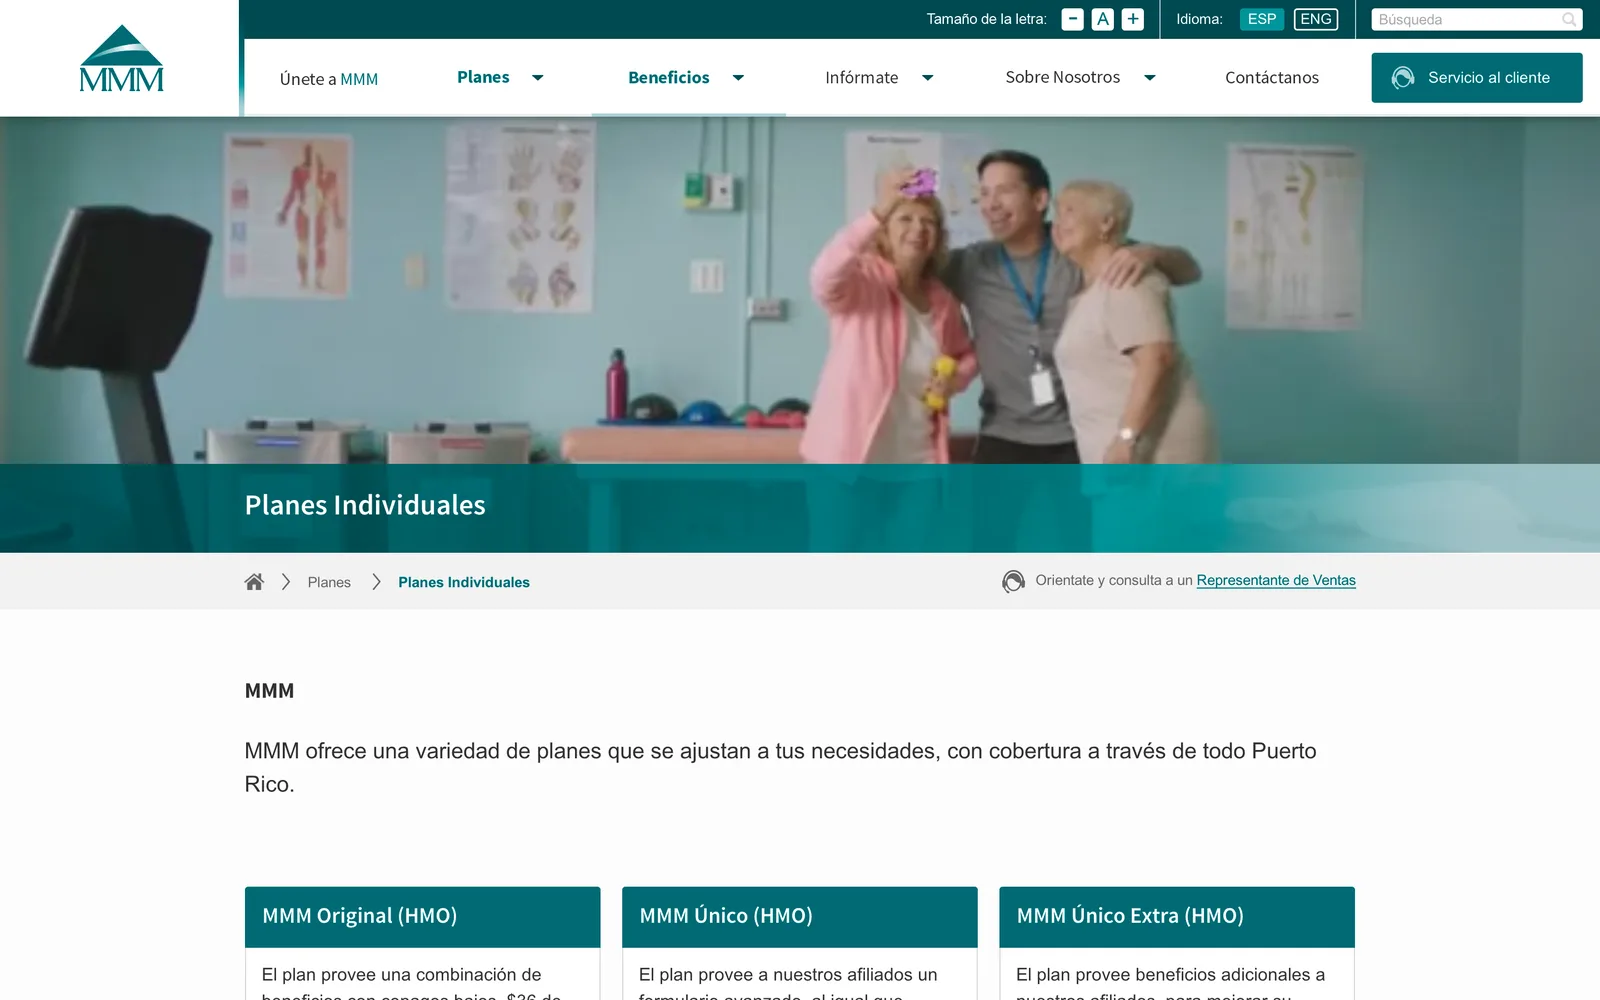Open the MMM Único Extra (HMO) card header
This screenshot has height=1000, width=1600.
pos(1176,916)
